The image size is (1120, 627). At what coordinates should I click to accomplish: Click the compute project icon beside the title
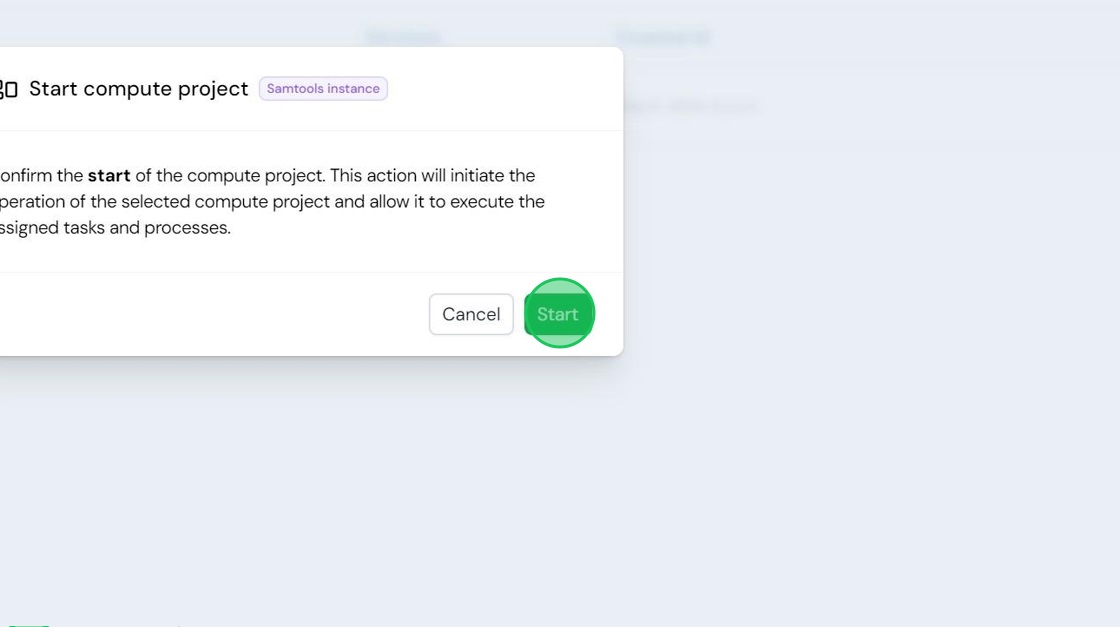tap(9, 89)
